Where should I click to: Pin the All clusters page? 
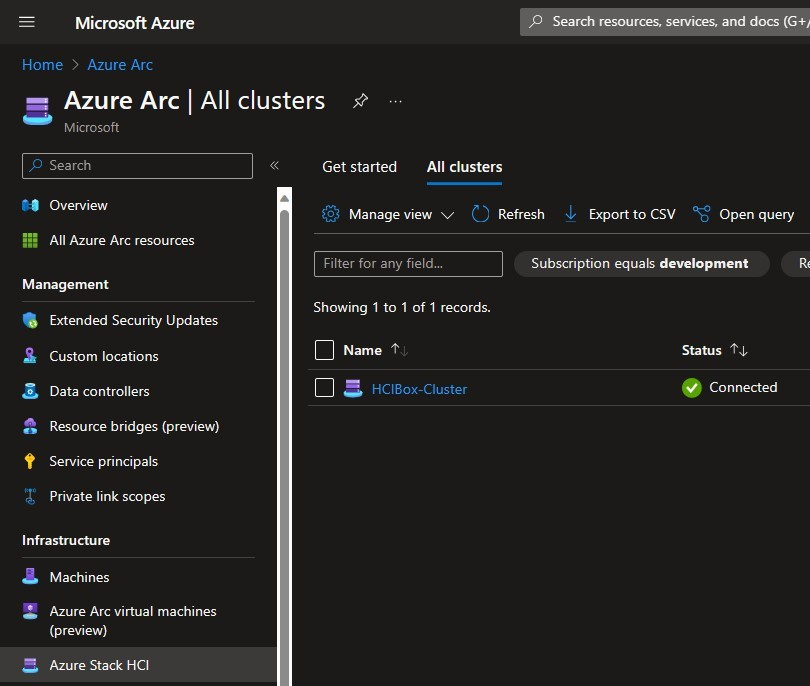click(360, 100)
